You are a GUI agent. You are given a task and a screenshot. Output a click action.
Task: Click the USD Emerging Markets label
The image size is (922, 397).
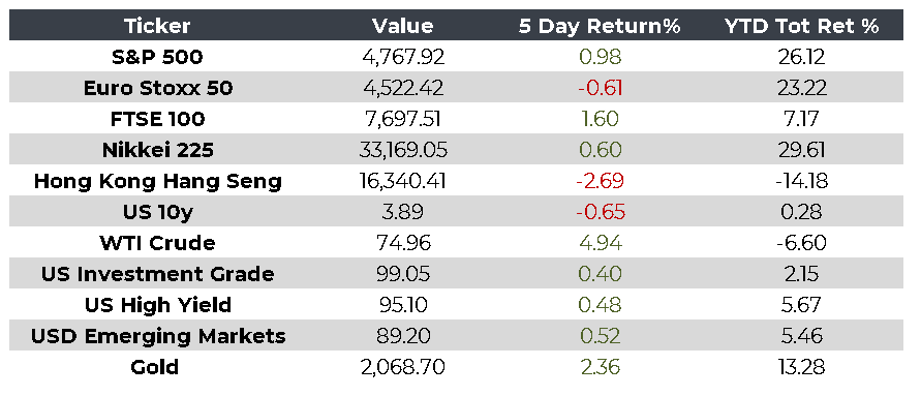tap(158, 336)
